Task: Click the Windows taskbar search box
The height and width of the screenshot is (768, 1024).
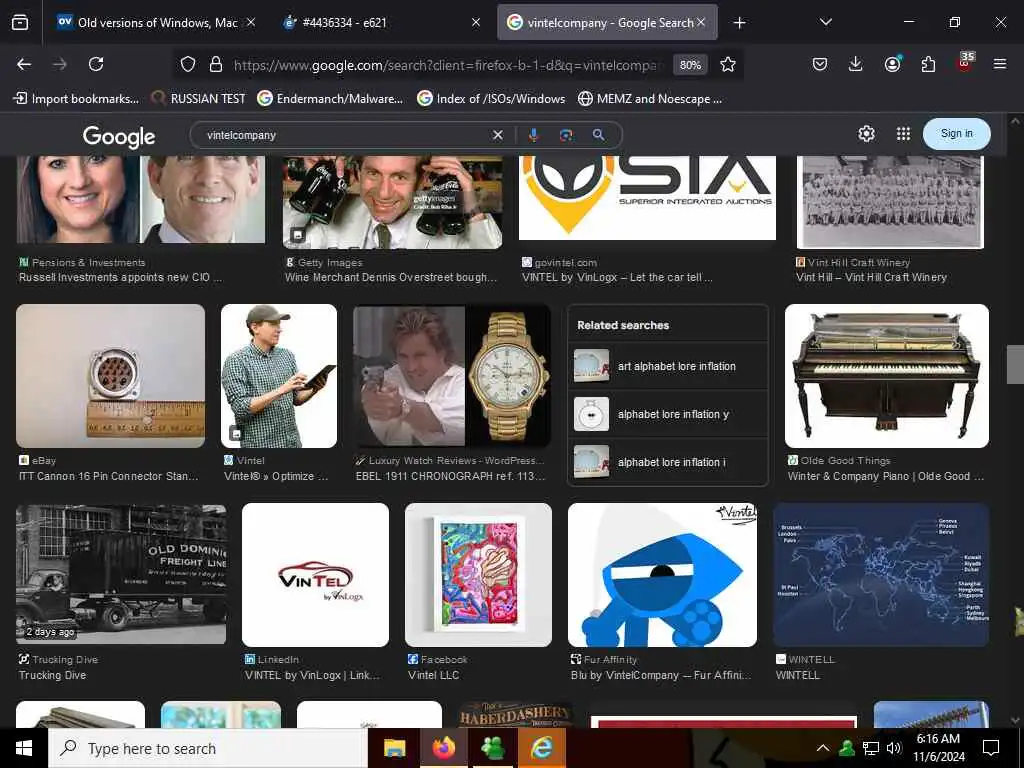Action: 208,748
